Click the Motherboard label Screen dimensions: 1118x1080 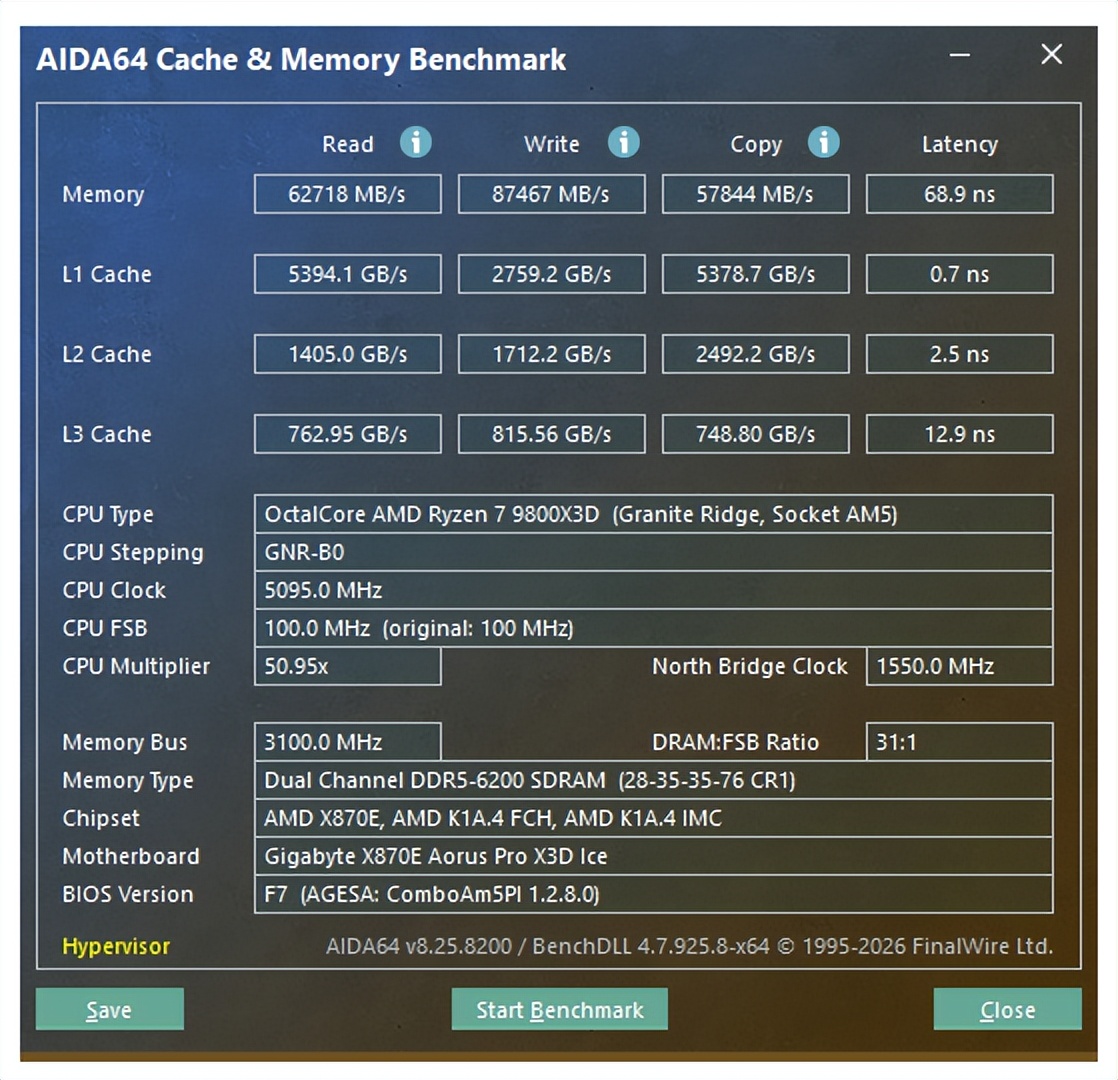point(130,856)
